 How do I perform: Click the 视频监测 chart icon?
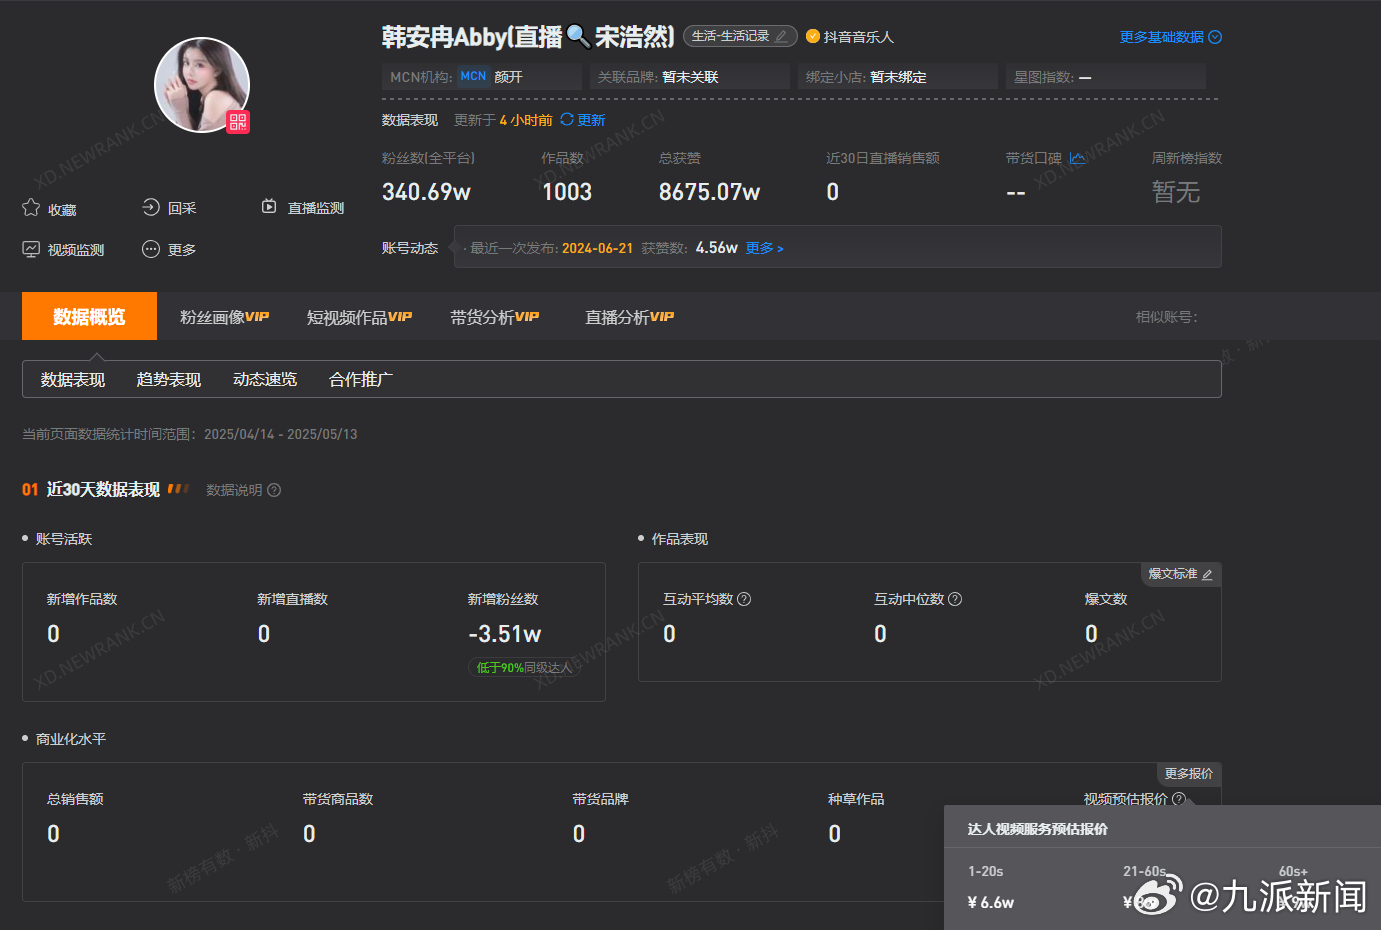pyautogui.click(x=31, y=249)
